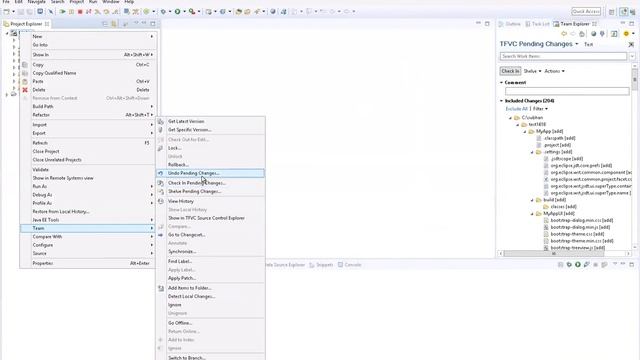
Task: Click the Go to Changeset arrow icon
Action: point(161,235)
